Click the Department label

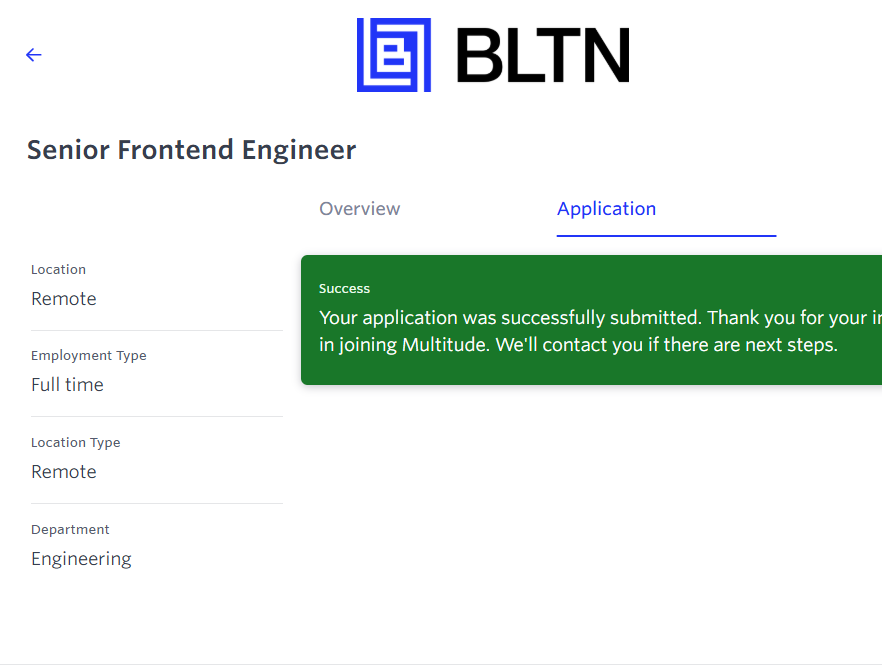click(70, 529)
